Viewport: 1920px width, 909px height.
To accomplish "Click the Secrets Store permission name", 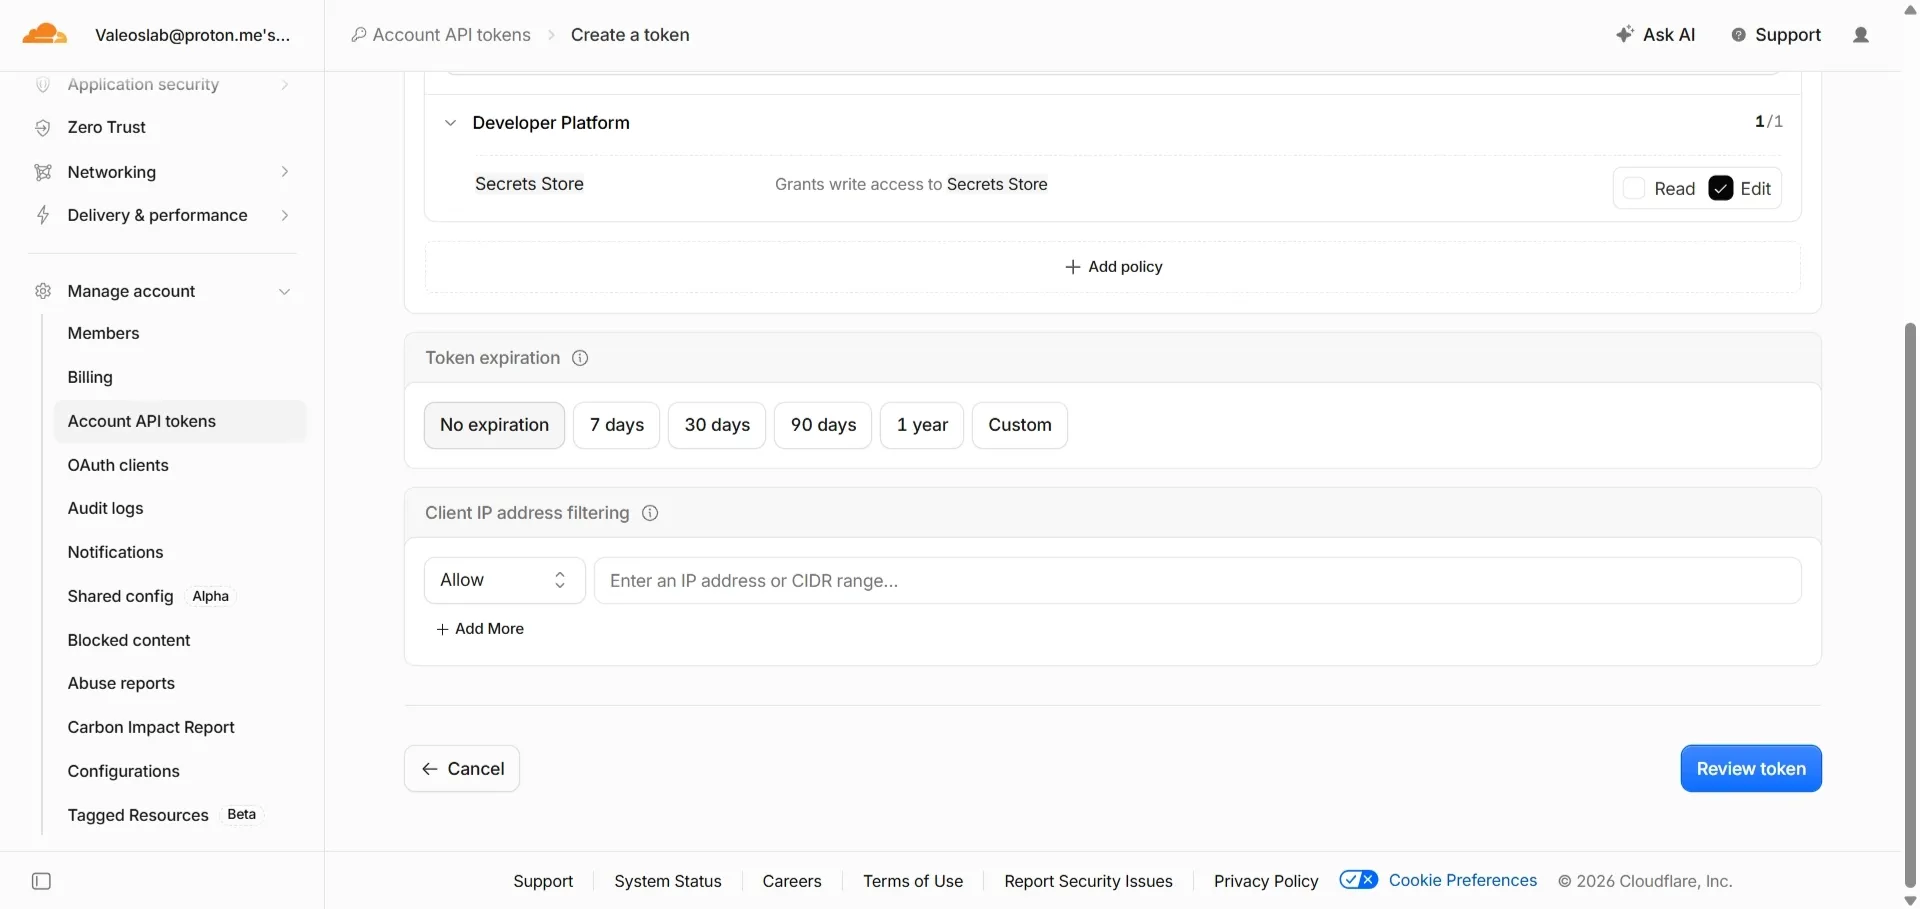I will click(529, 184).
